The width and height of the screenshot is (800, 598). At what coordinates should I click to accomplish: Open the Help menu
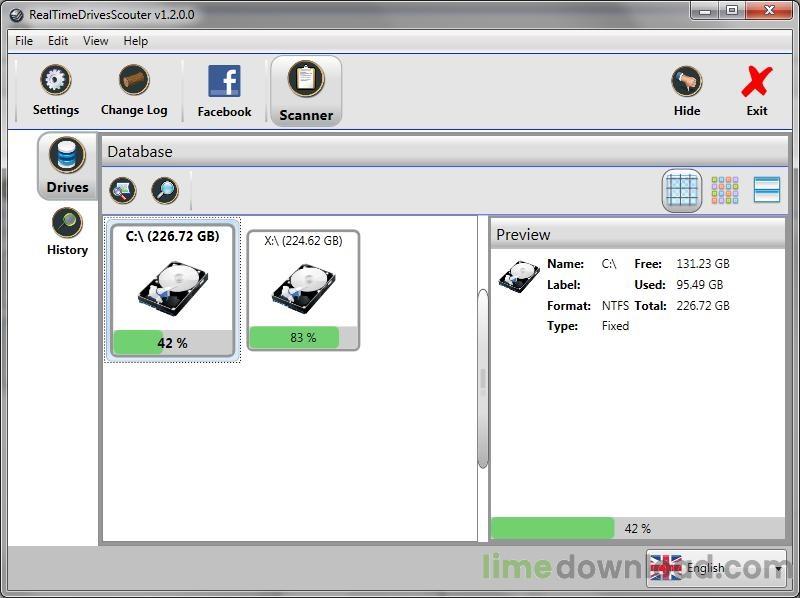[136, 41]
